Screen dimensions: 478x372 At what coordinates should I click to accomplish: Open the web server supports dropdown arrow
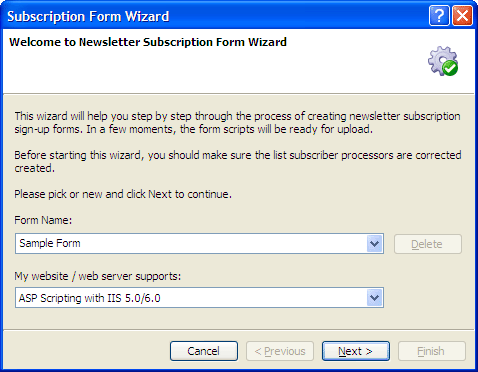[375, 298]
